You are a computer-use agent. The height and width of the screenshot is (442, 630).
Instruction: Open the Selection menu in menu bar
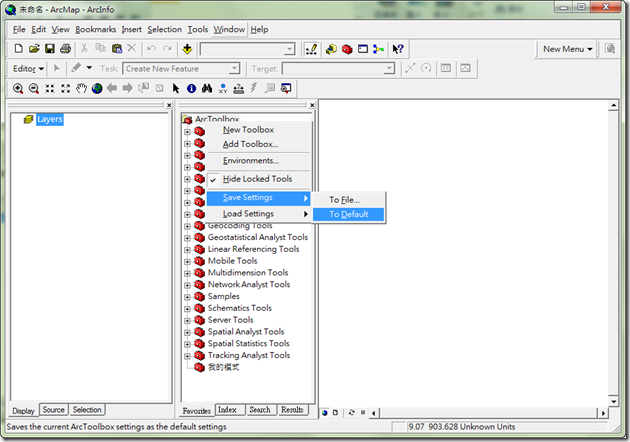164,29
